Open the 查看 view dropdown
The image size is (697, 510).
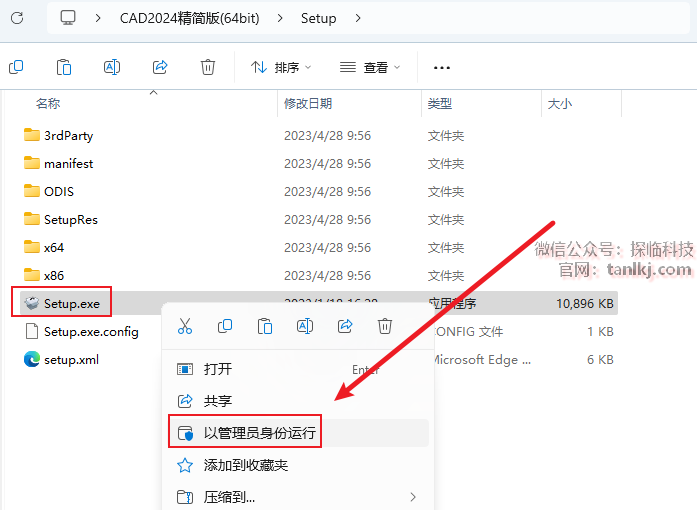(370, 68)
